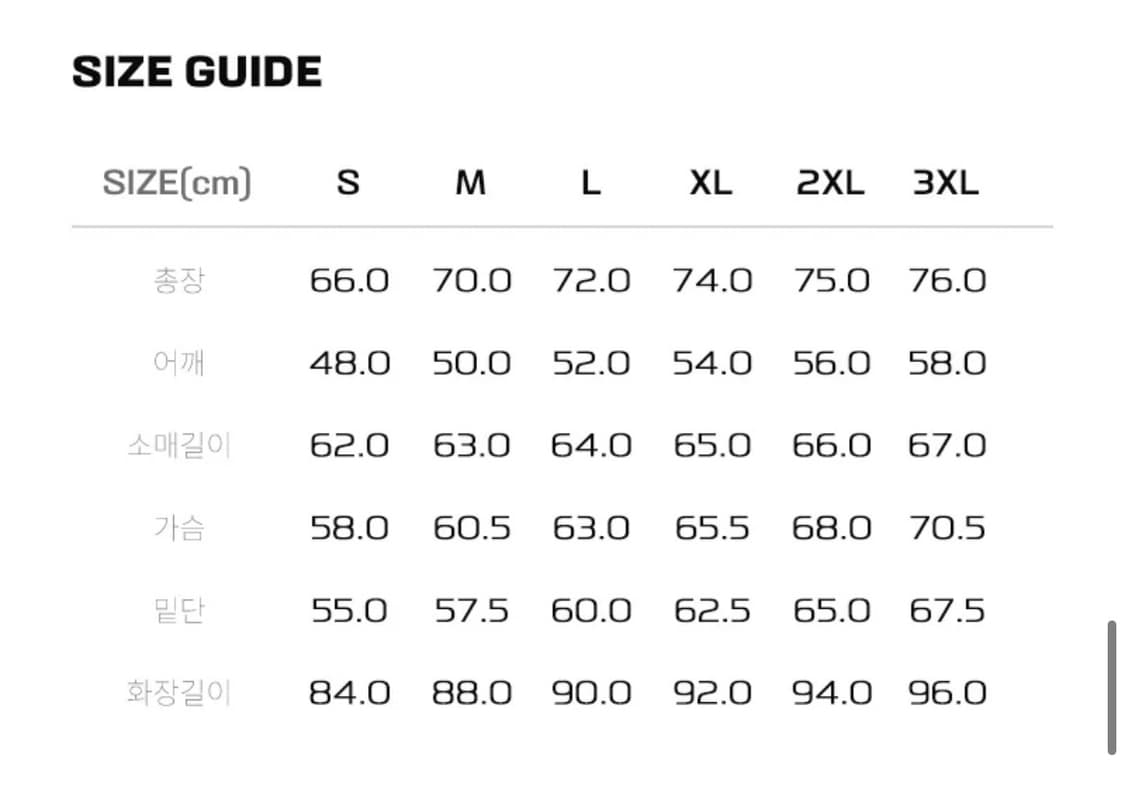Click the 가슴 row label
1125x788 pixels.
tap(179, 527)
